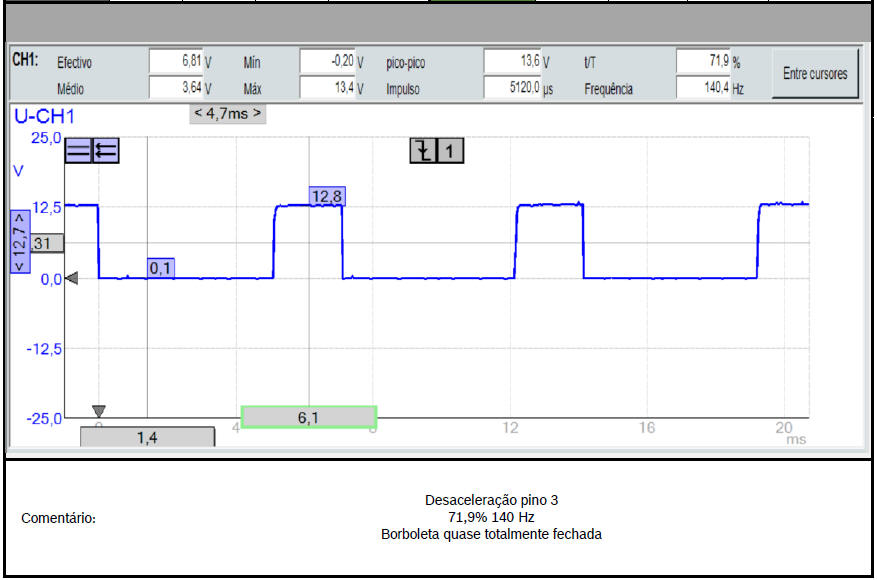Select the 1,4 cursor position slider
This screenshot has width=877, height=580.
[147, 437]
